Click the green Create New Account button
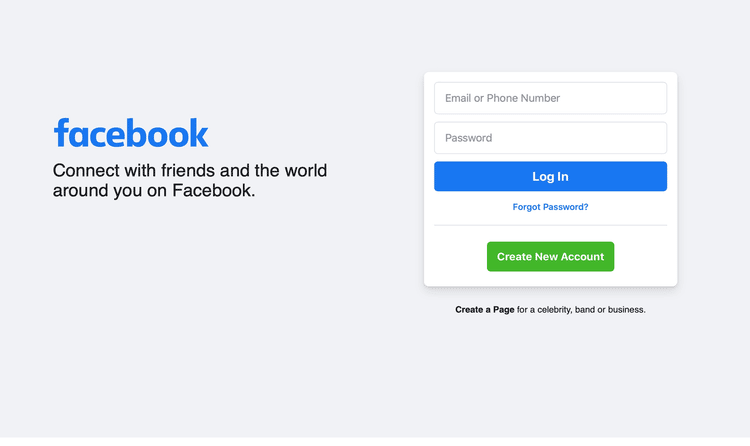The width and height of the screenshot is (750, 446). click(550, 257)
